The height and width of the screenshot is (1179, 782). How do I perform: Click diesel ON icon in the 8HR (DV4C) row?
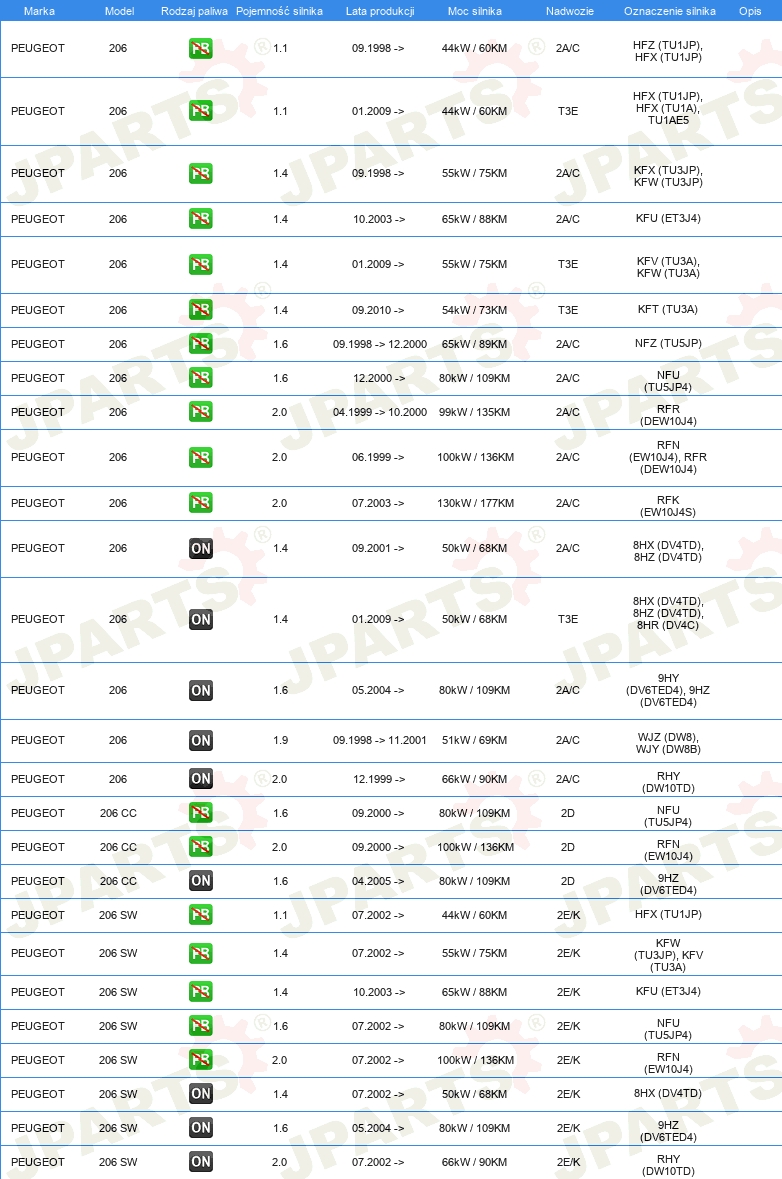click(201, 620)
